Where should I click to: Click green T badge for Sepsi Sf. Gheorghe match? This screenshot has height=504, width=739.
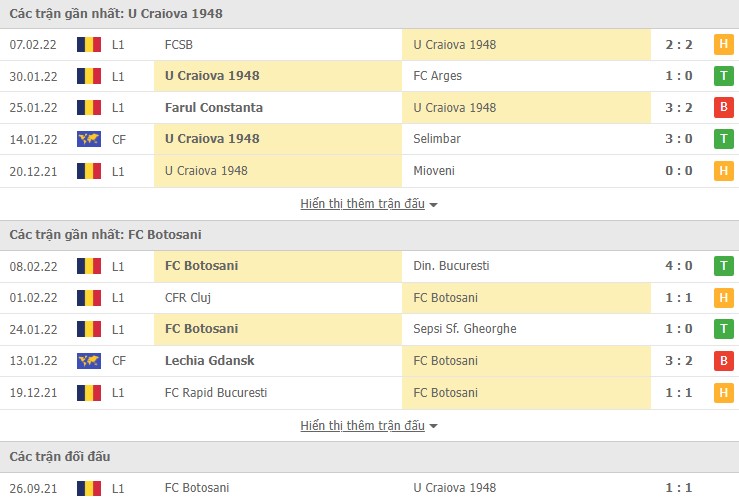[723, 329]
